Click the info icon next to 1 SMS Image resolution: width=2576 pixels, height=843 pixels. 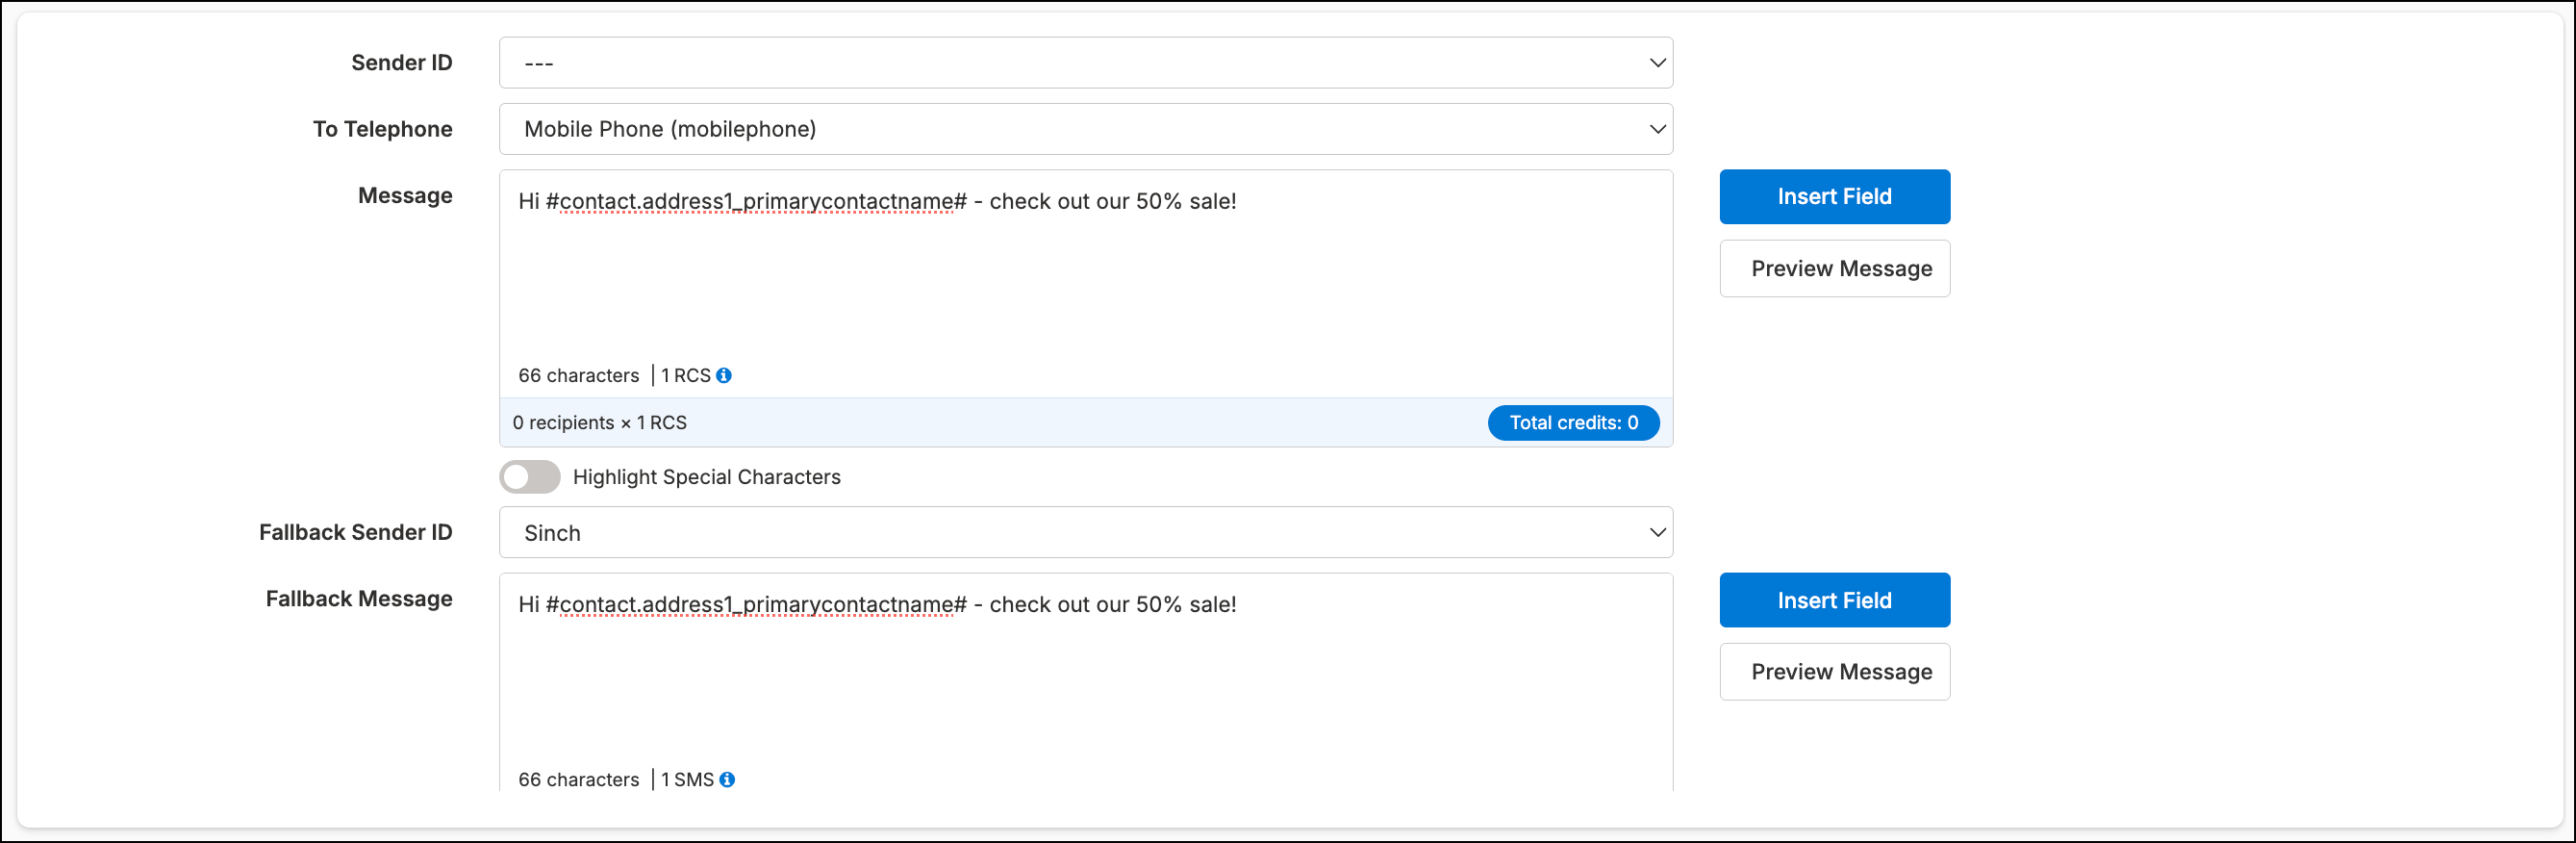pos(727,780)
